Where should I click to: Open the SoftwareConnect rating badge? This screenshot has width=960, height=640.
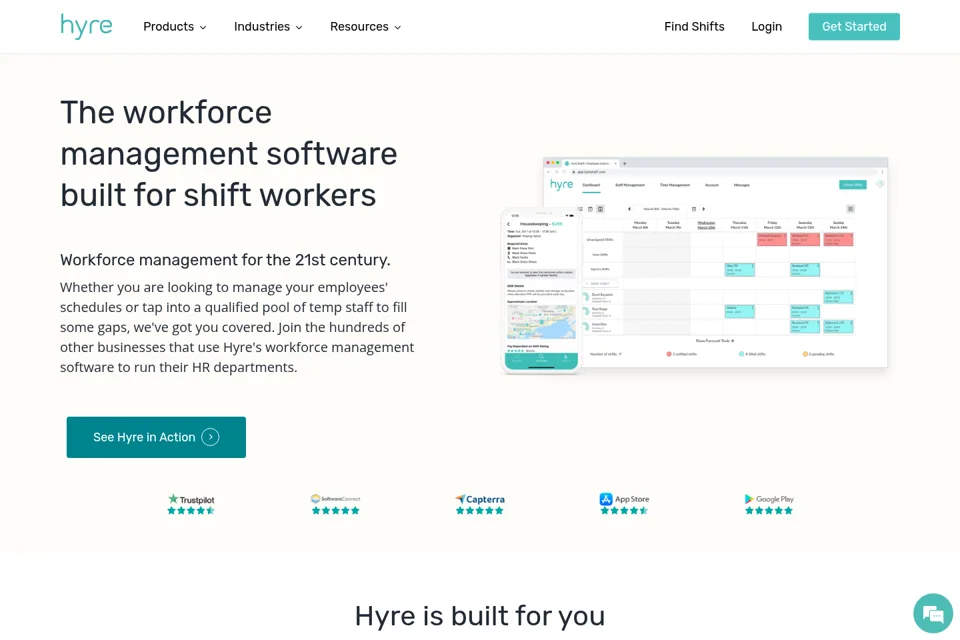[x=336, y=504]
